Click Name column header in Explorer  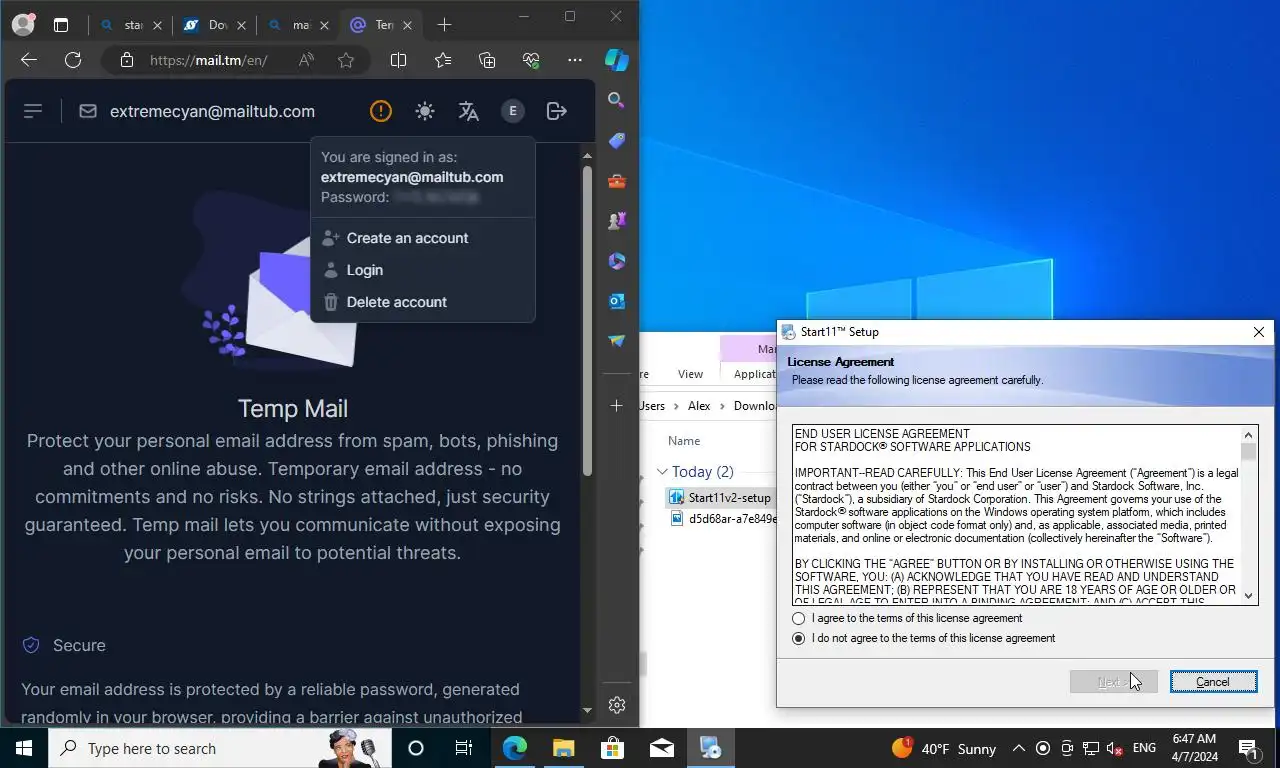(684, 441)
